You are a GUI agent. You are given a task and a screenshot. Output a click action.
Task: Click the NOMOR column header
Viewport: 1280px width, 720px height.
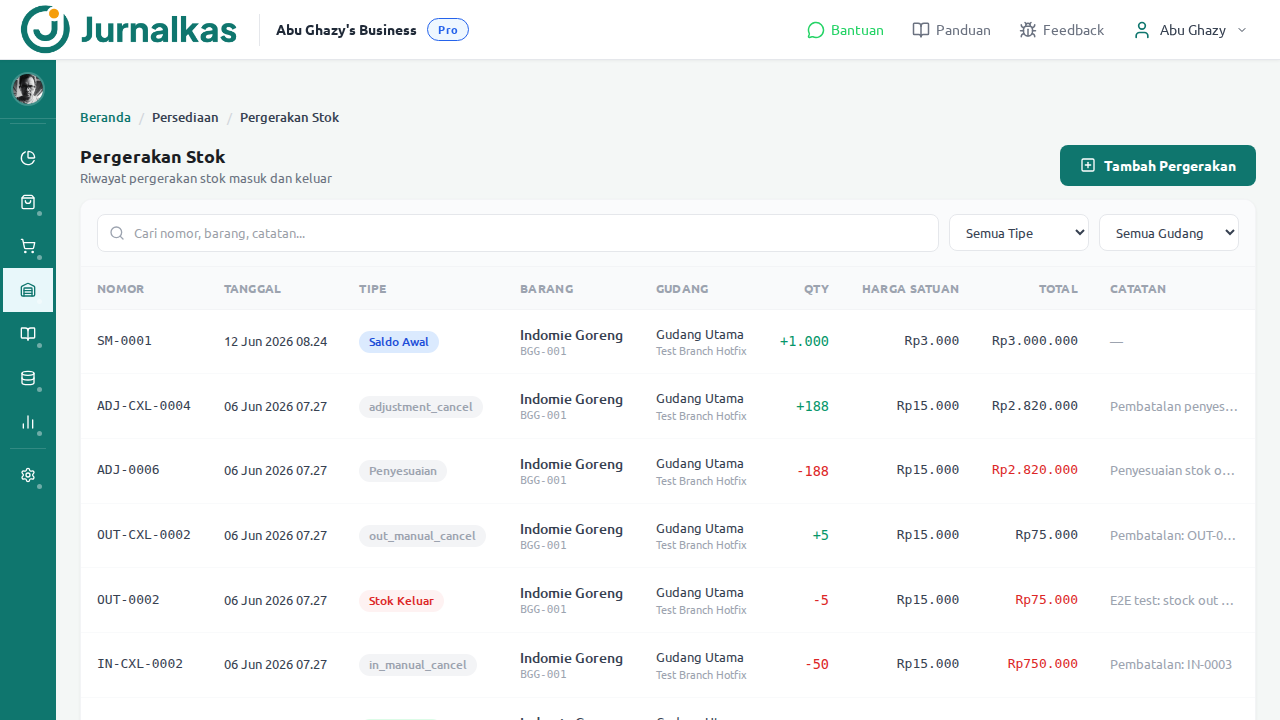[121, 289]
